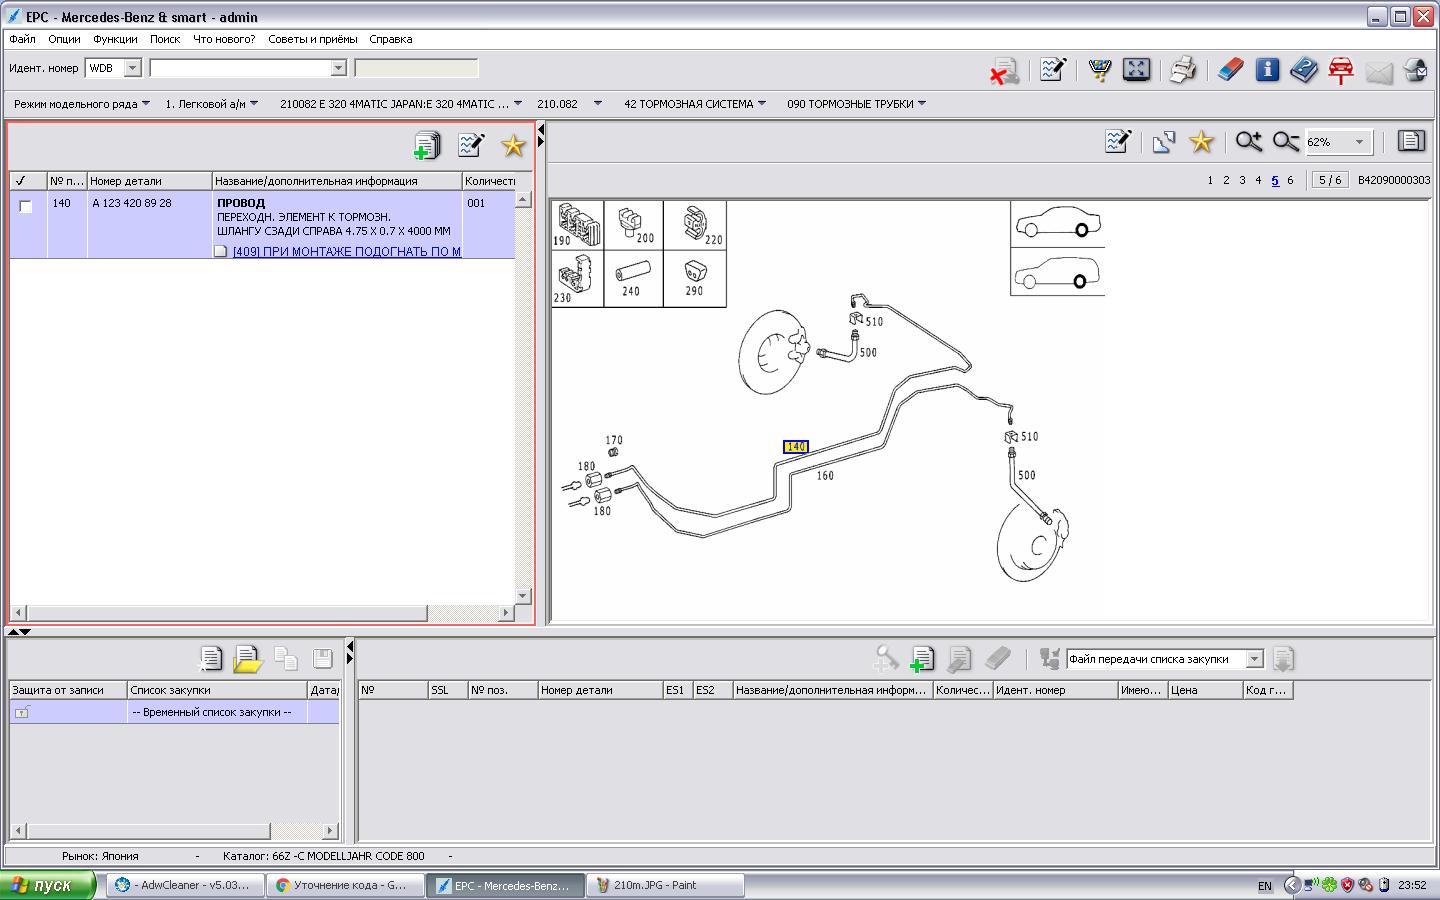Add part to shopping list icon in parts panel

pyautogui.click(x=427, y=146)
